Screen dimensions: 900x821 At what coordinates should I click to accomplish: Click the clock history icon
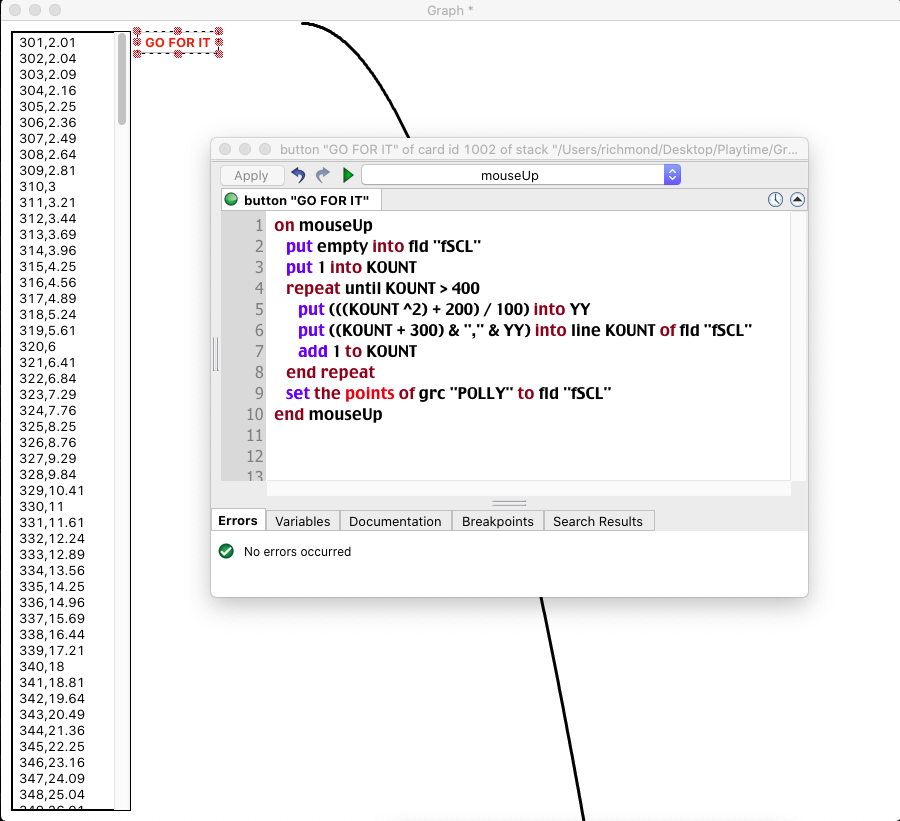coord(776,200)
